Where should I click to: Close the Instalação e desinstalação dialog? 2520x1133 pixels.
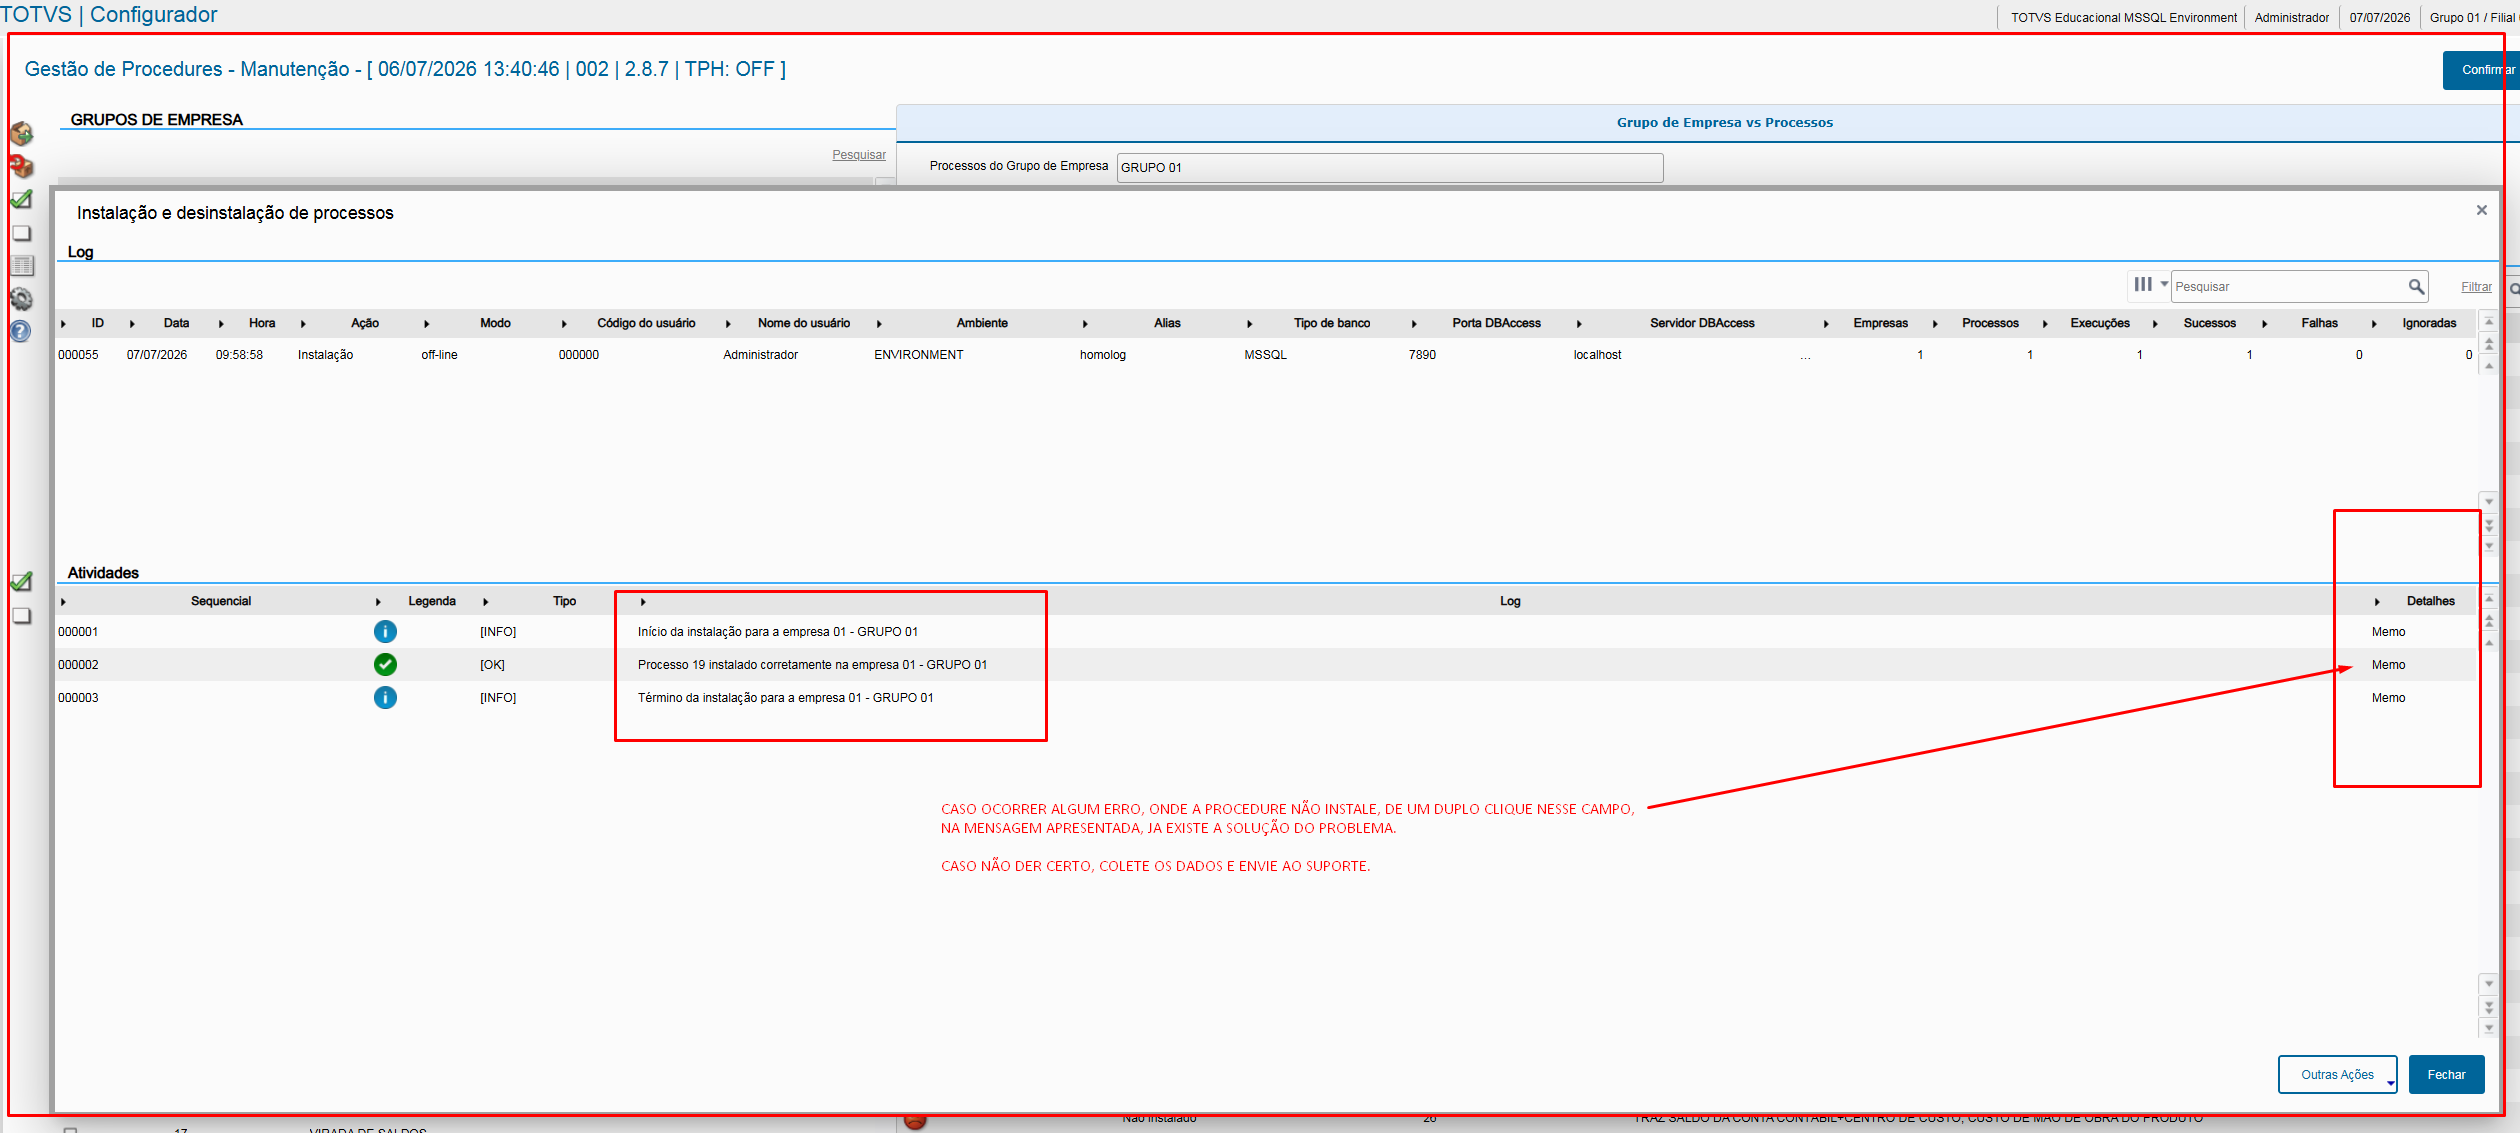coord(2481,210)
